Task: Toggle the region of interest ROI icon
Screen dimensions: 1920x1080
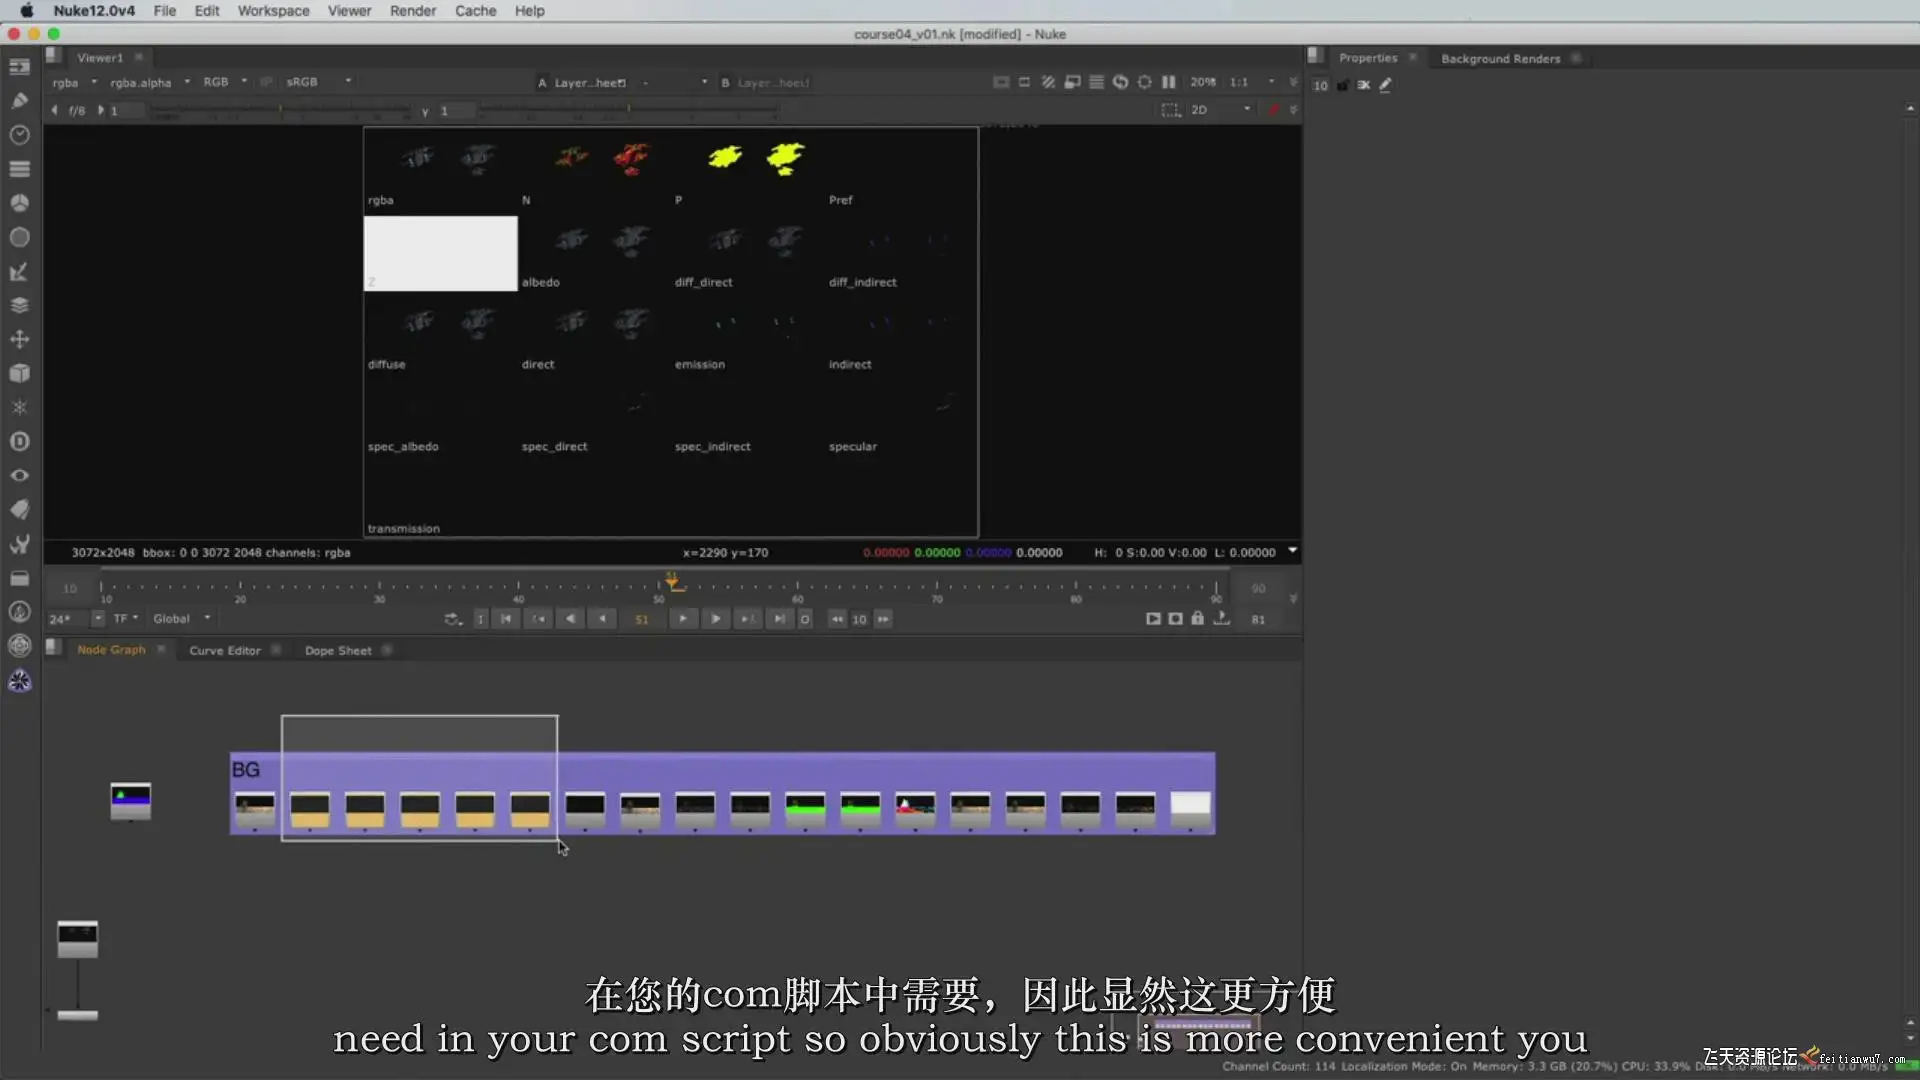Action: 1170,110
